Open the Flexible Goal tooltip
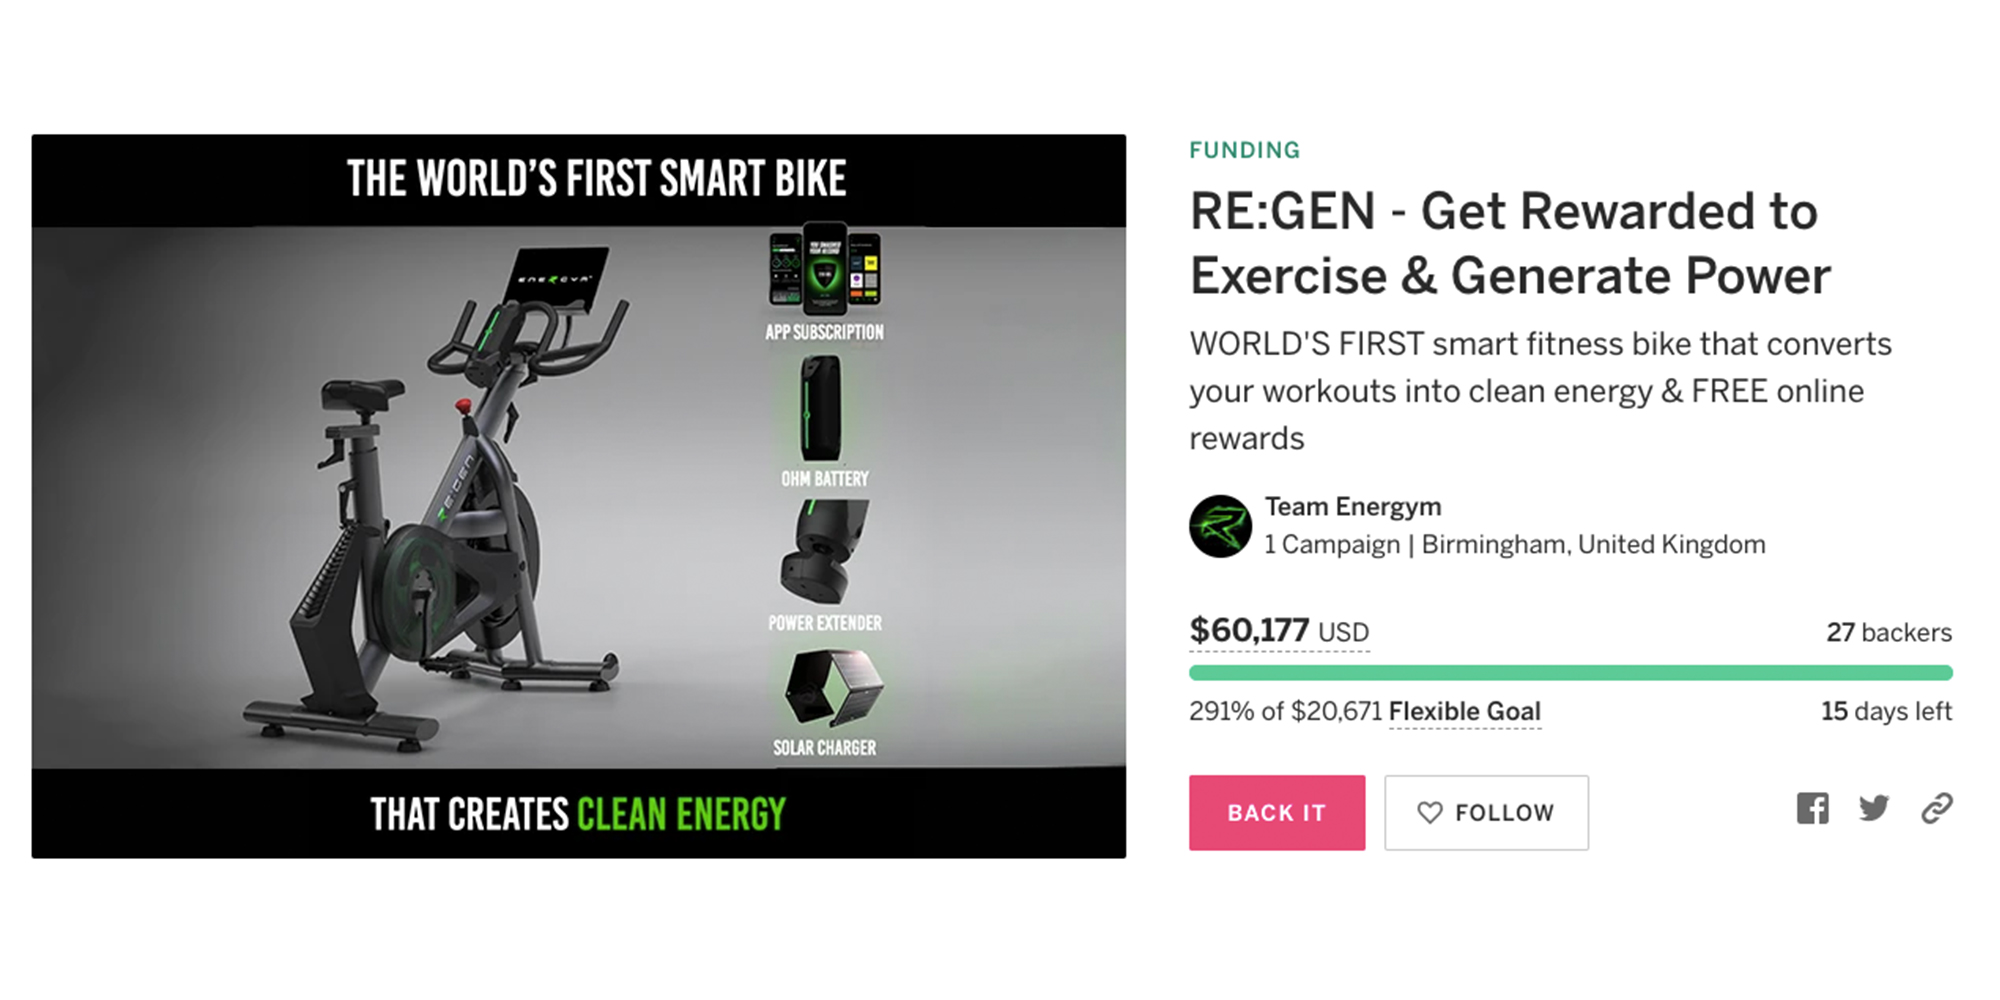The height and width of the screenshot is (1000, 2000). pyautogui.click(x=1464, y=712)
